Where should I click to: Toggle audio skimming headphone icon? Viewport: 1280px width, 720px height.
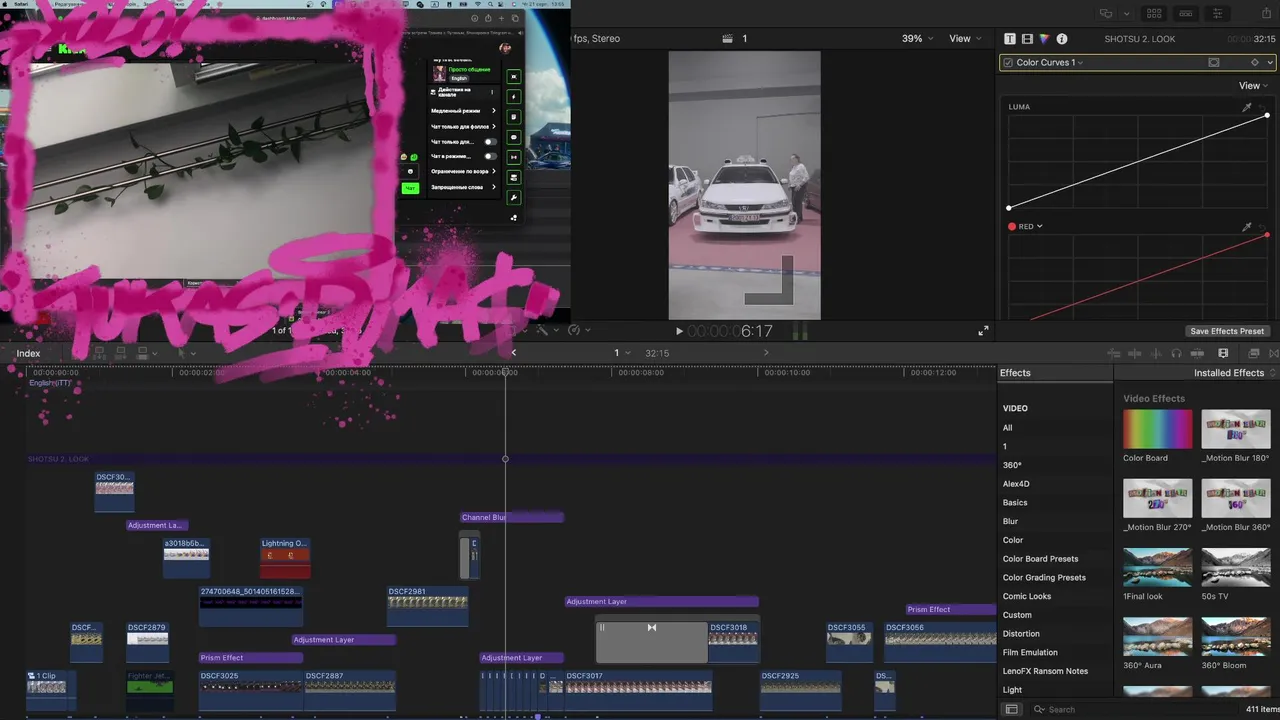tap(1176, 353)
